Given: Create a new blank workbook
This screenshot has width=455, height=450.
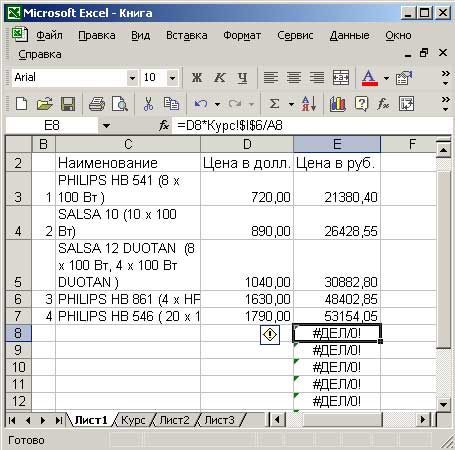Looking at the screenshot, I should 22,104.
